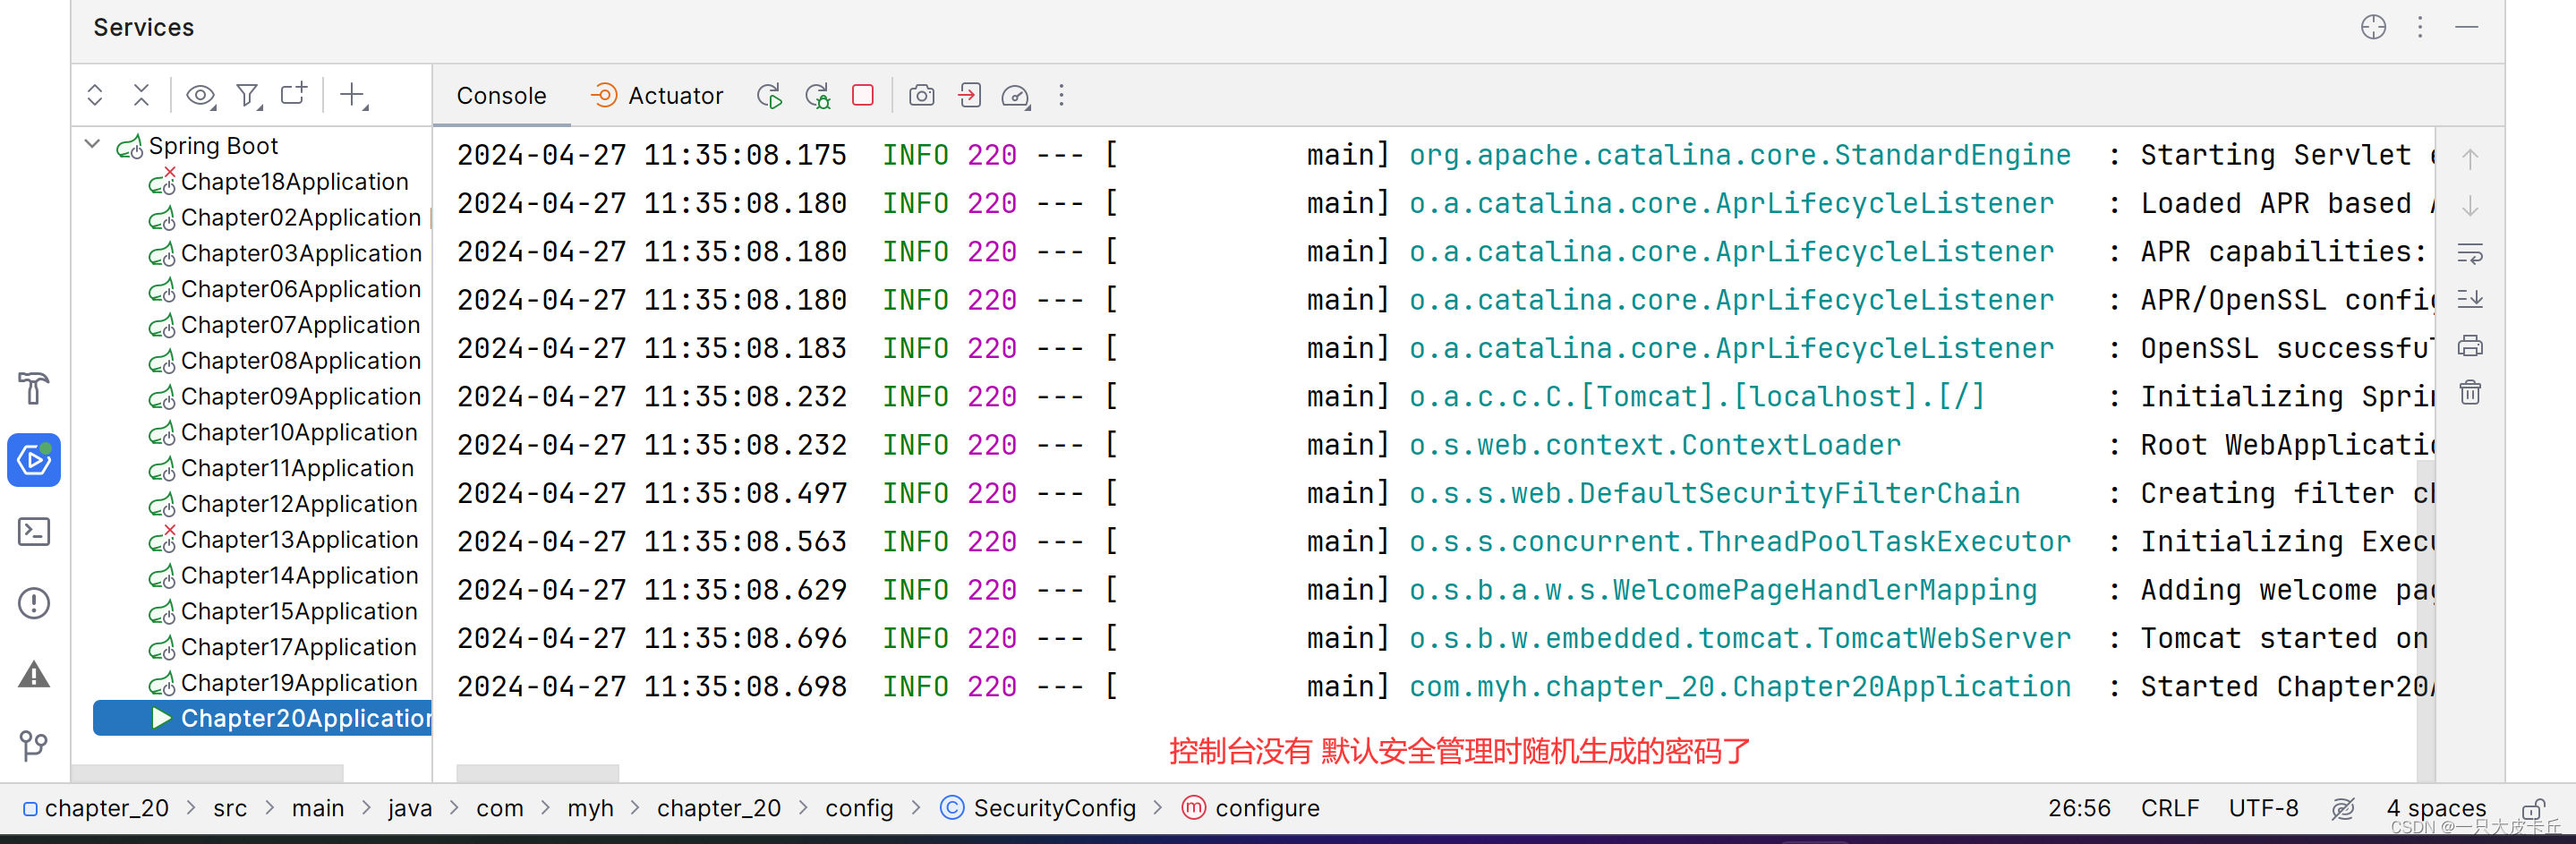The height and width of the screenshot is (844, 2576).
Task: Open the profiler gauge icon
Action: click(x=1016, y=96)
